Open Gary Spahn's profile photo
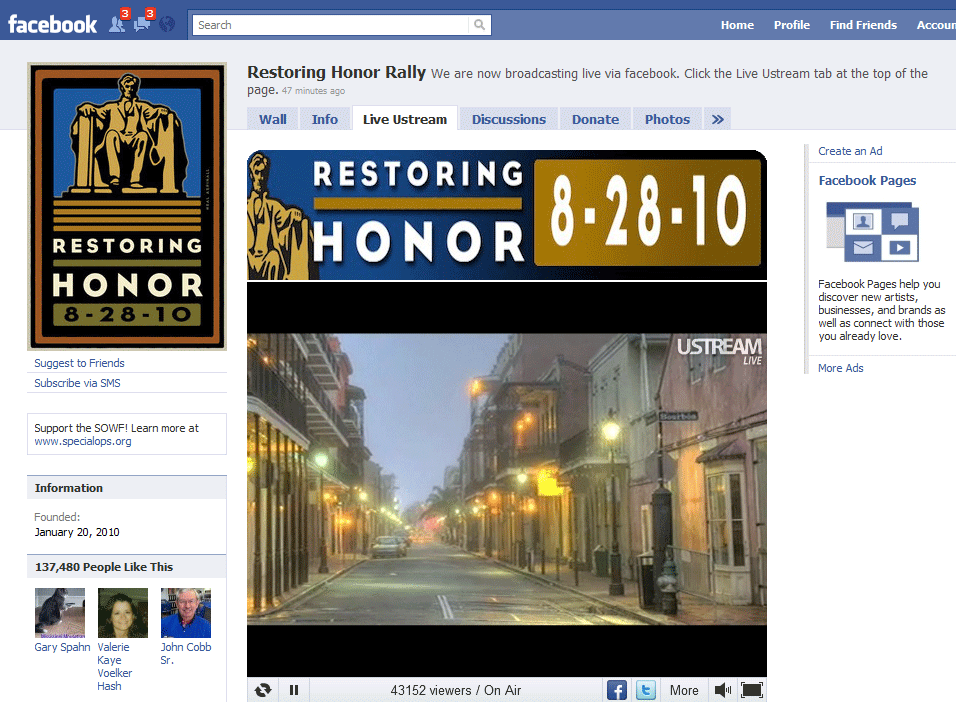Image resolution: width=956 pixels, height=702 pixels. [x=60, y=613]
